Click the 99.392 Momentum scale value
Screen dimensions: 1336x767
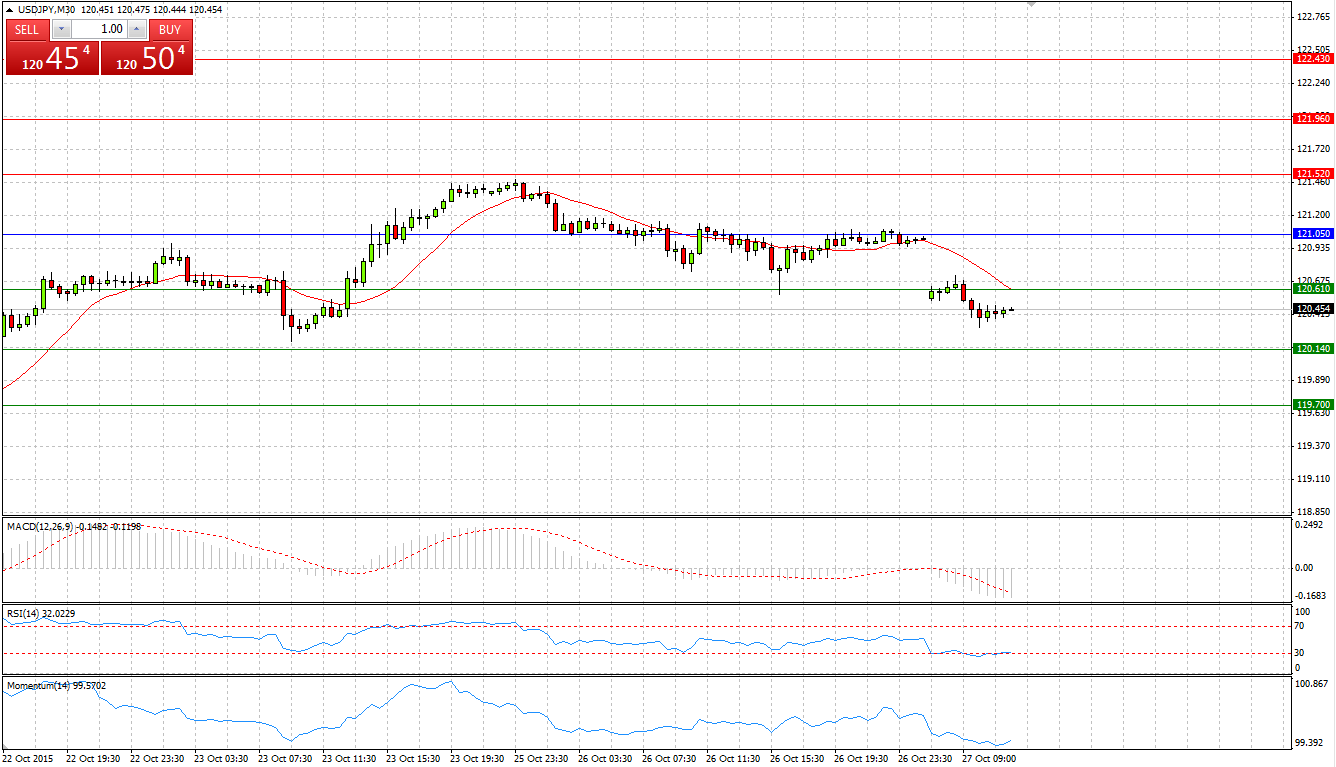click(x=1310, y=743)
